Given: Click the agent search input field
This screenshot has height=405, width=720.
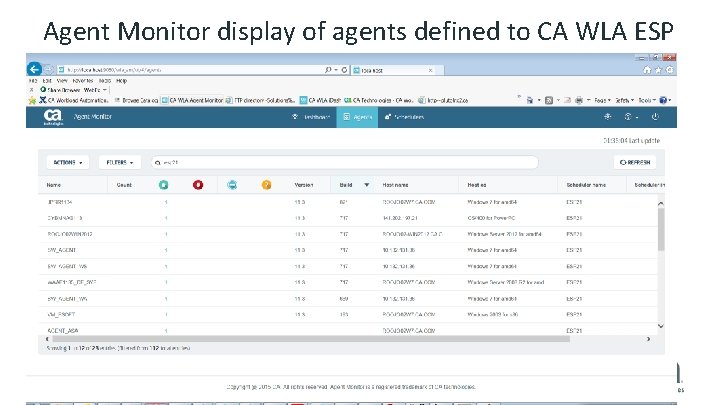Looking at the screenshot, I should pyautogui.click(x=344, y=163).
